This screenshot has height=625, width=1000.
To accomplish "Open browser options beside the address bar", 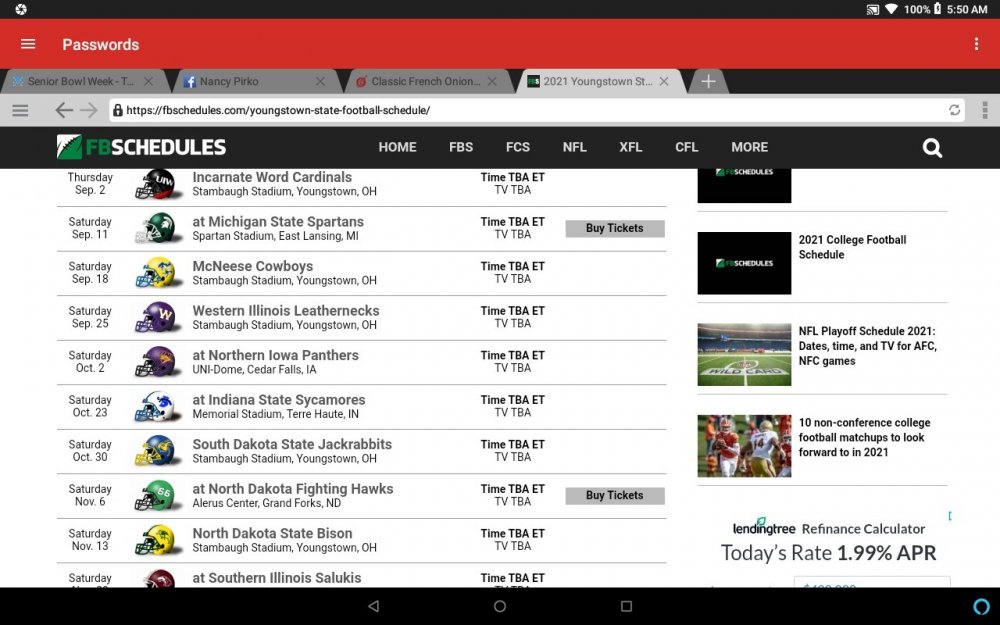I will coord(985,110).
